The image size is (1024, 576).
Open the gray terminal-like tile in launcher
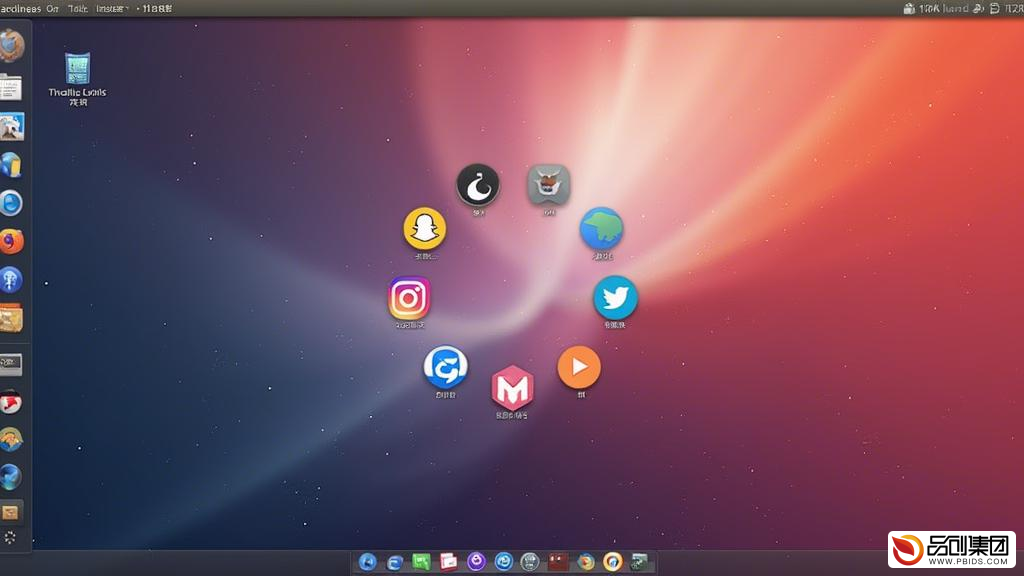point(11,364)
